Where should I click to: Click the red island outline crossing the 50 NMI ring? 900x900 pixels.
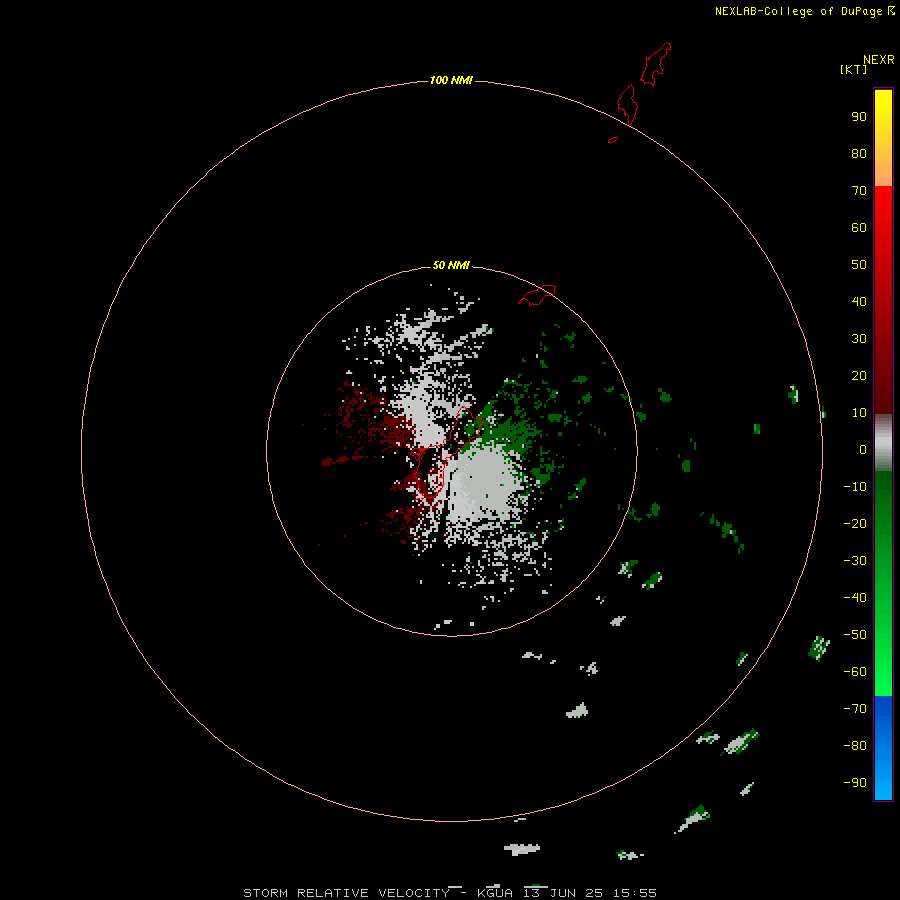click(537, 295)
